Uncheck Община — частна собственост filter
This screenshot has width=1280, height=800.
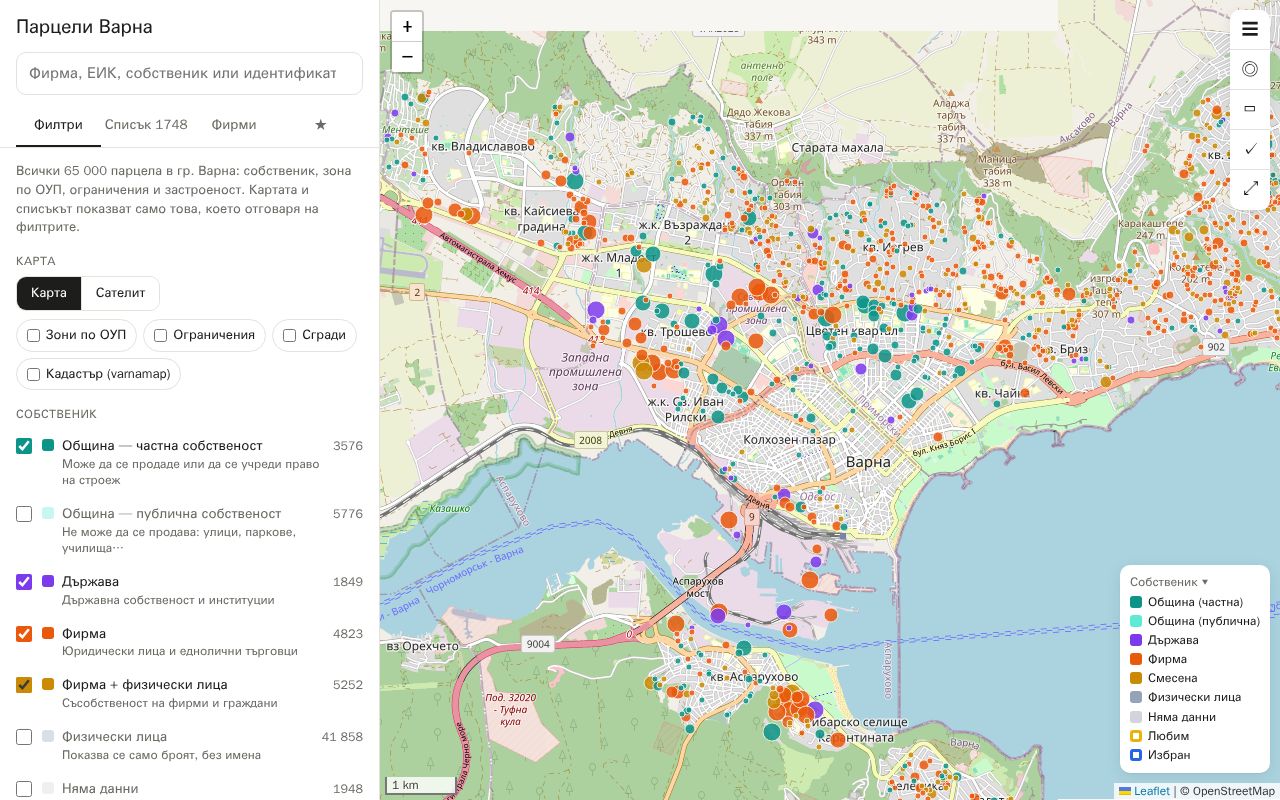tap(24, 446)
